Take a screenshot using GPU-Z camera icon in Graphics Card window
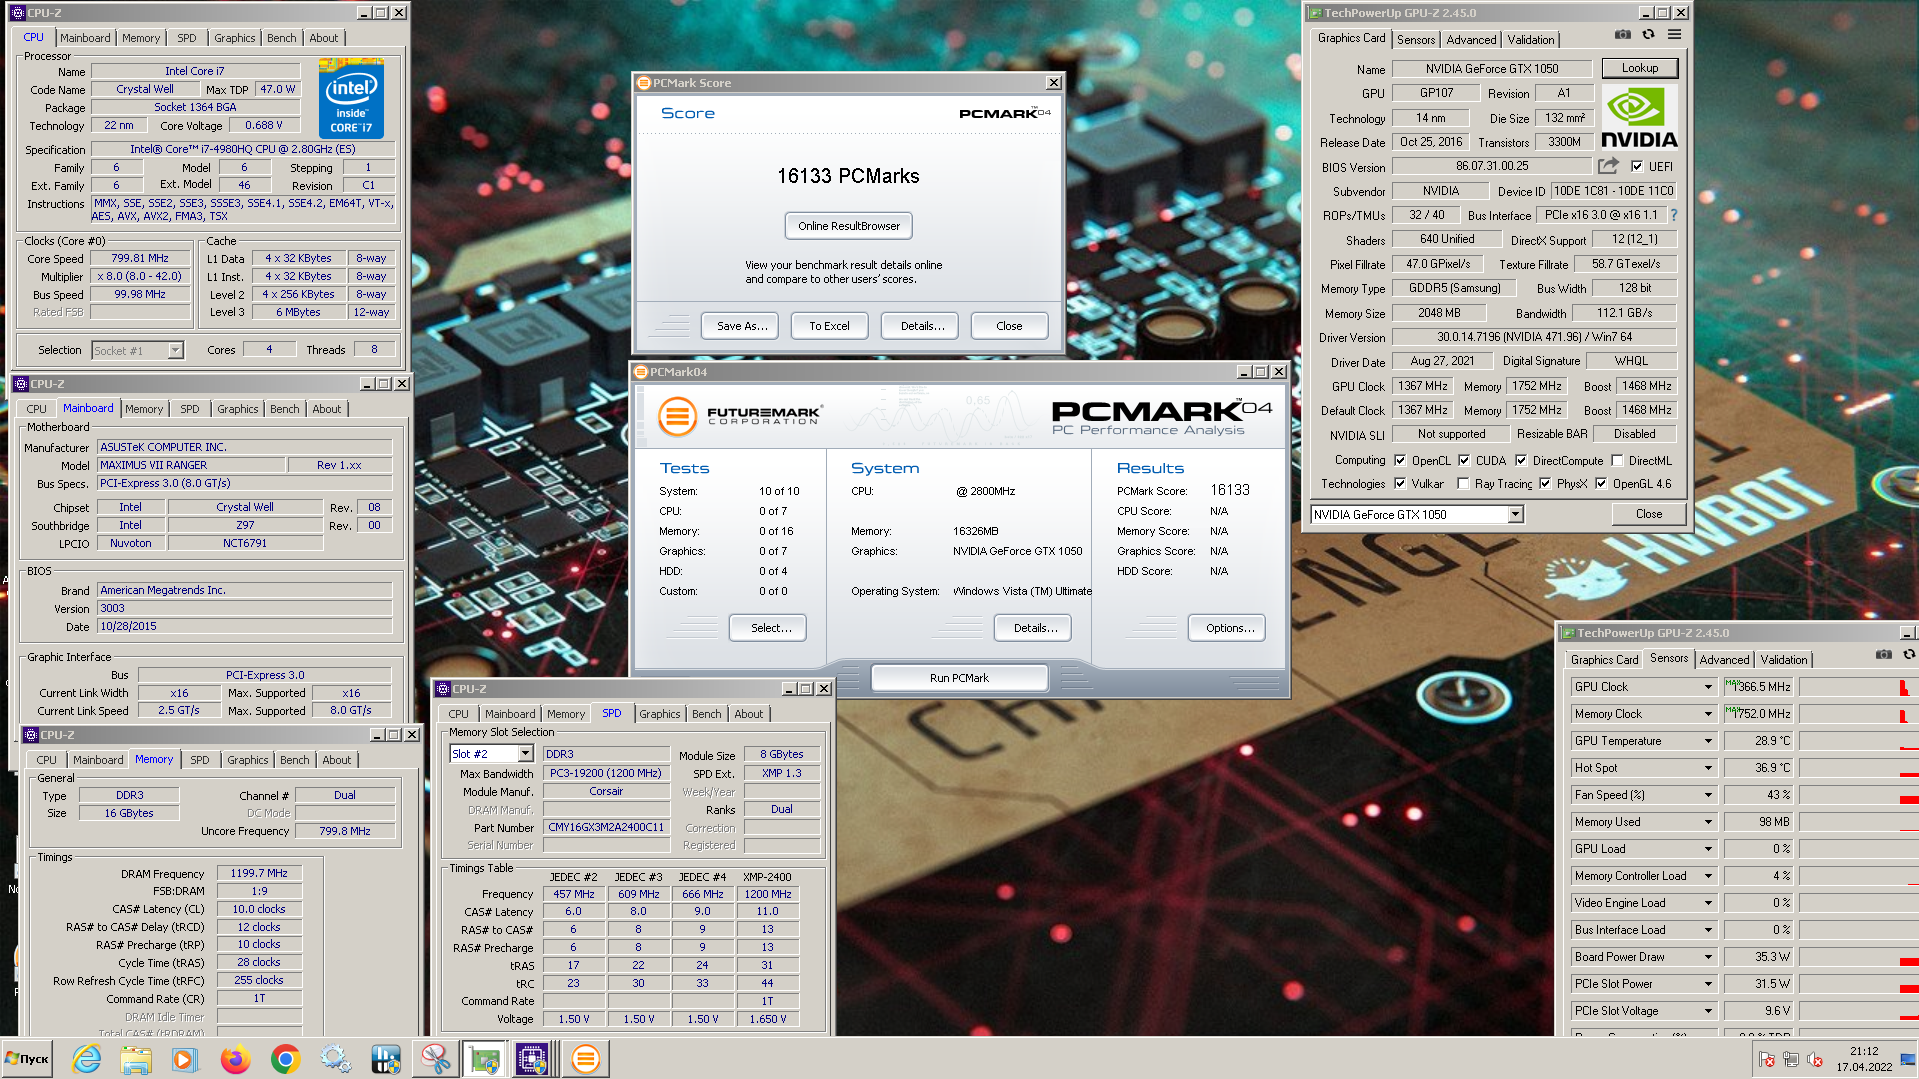Screen dimensions: 1919x1079 (1622, 34)
